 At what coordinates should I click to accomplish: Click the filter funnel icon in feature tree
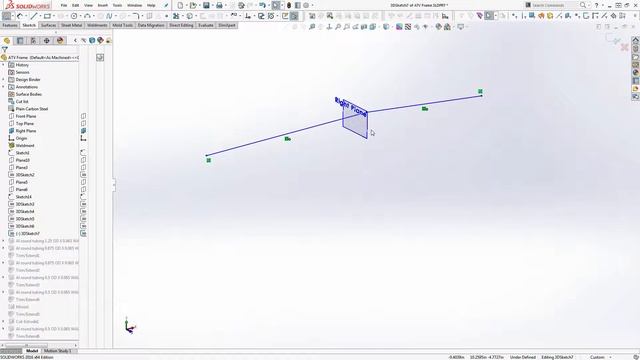click(x=4, y=49)
